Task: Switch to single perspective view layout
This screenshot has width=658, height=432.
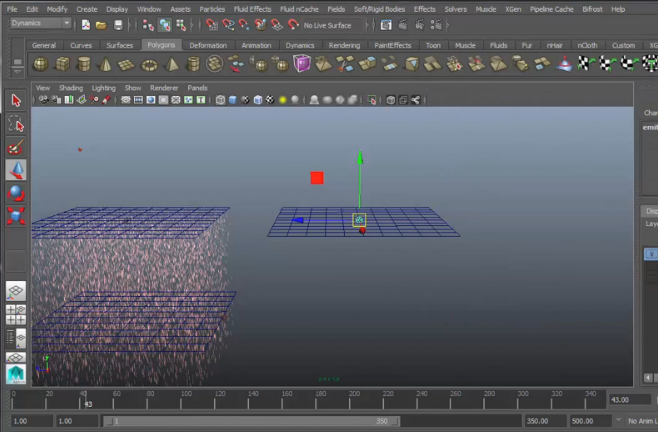Action: click(16, 291)
